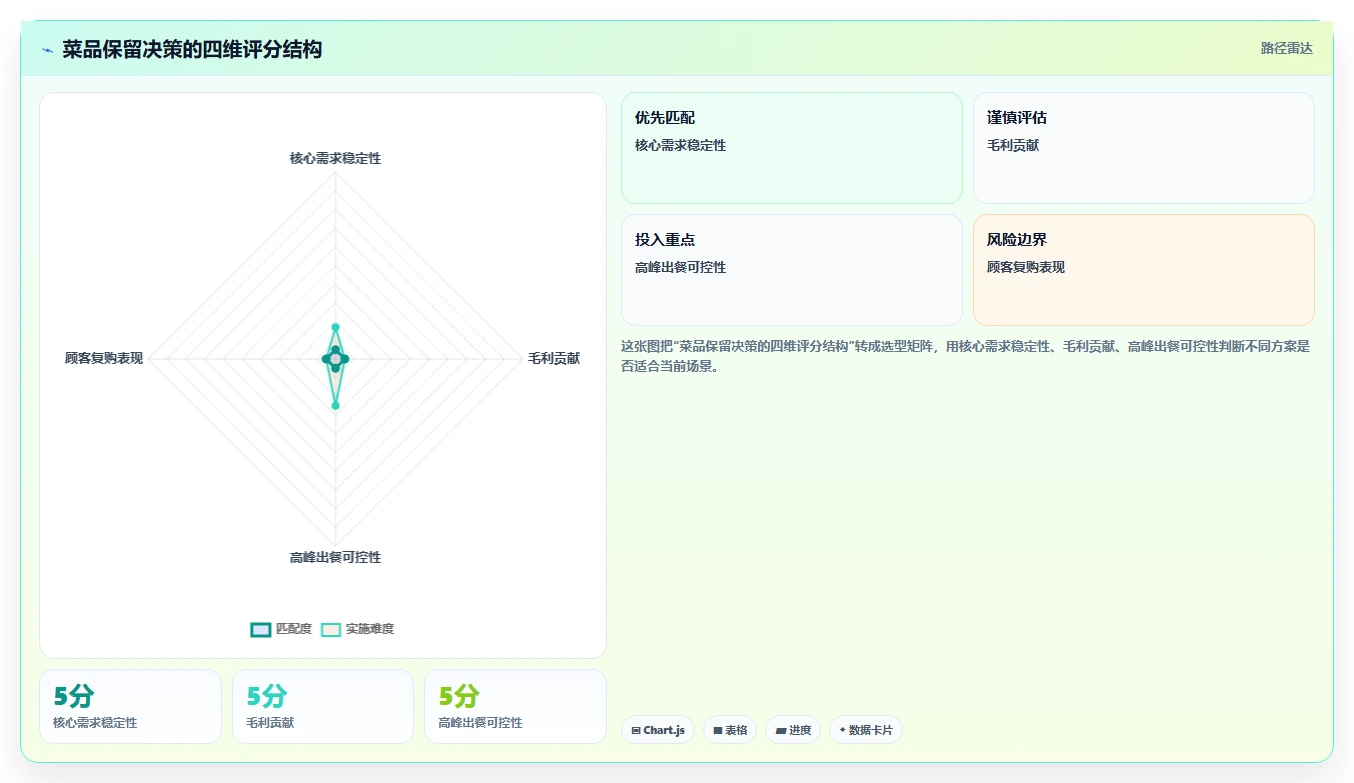The width and height of the screenshot is (1354, 783).
Task: Click the 数据卡片 chip
Action: tap(866, 730)
